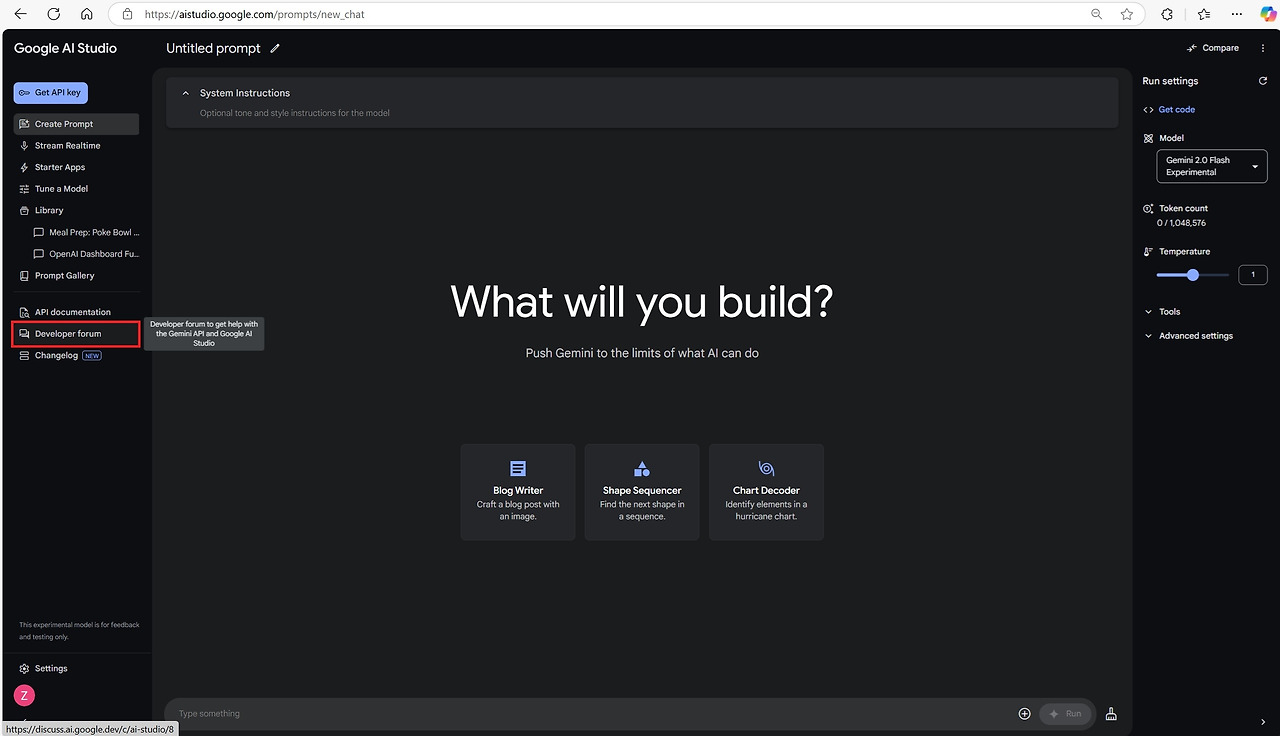Image resolution: width=1280 pixels, height=736 pixels.
Task: Select Create Prompt in the sidebar
Action: point(76,124)
